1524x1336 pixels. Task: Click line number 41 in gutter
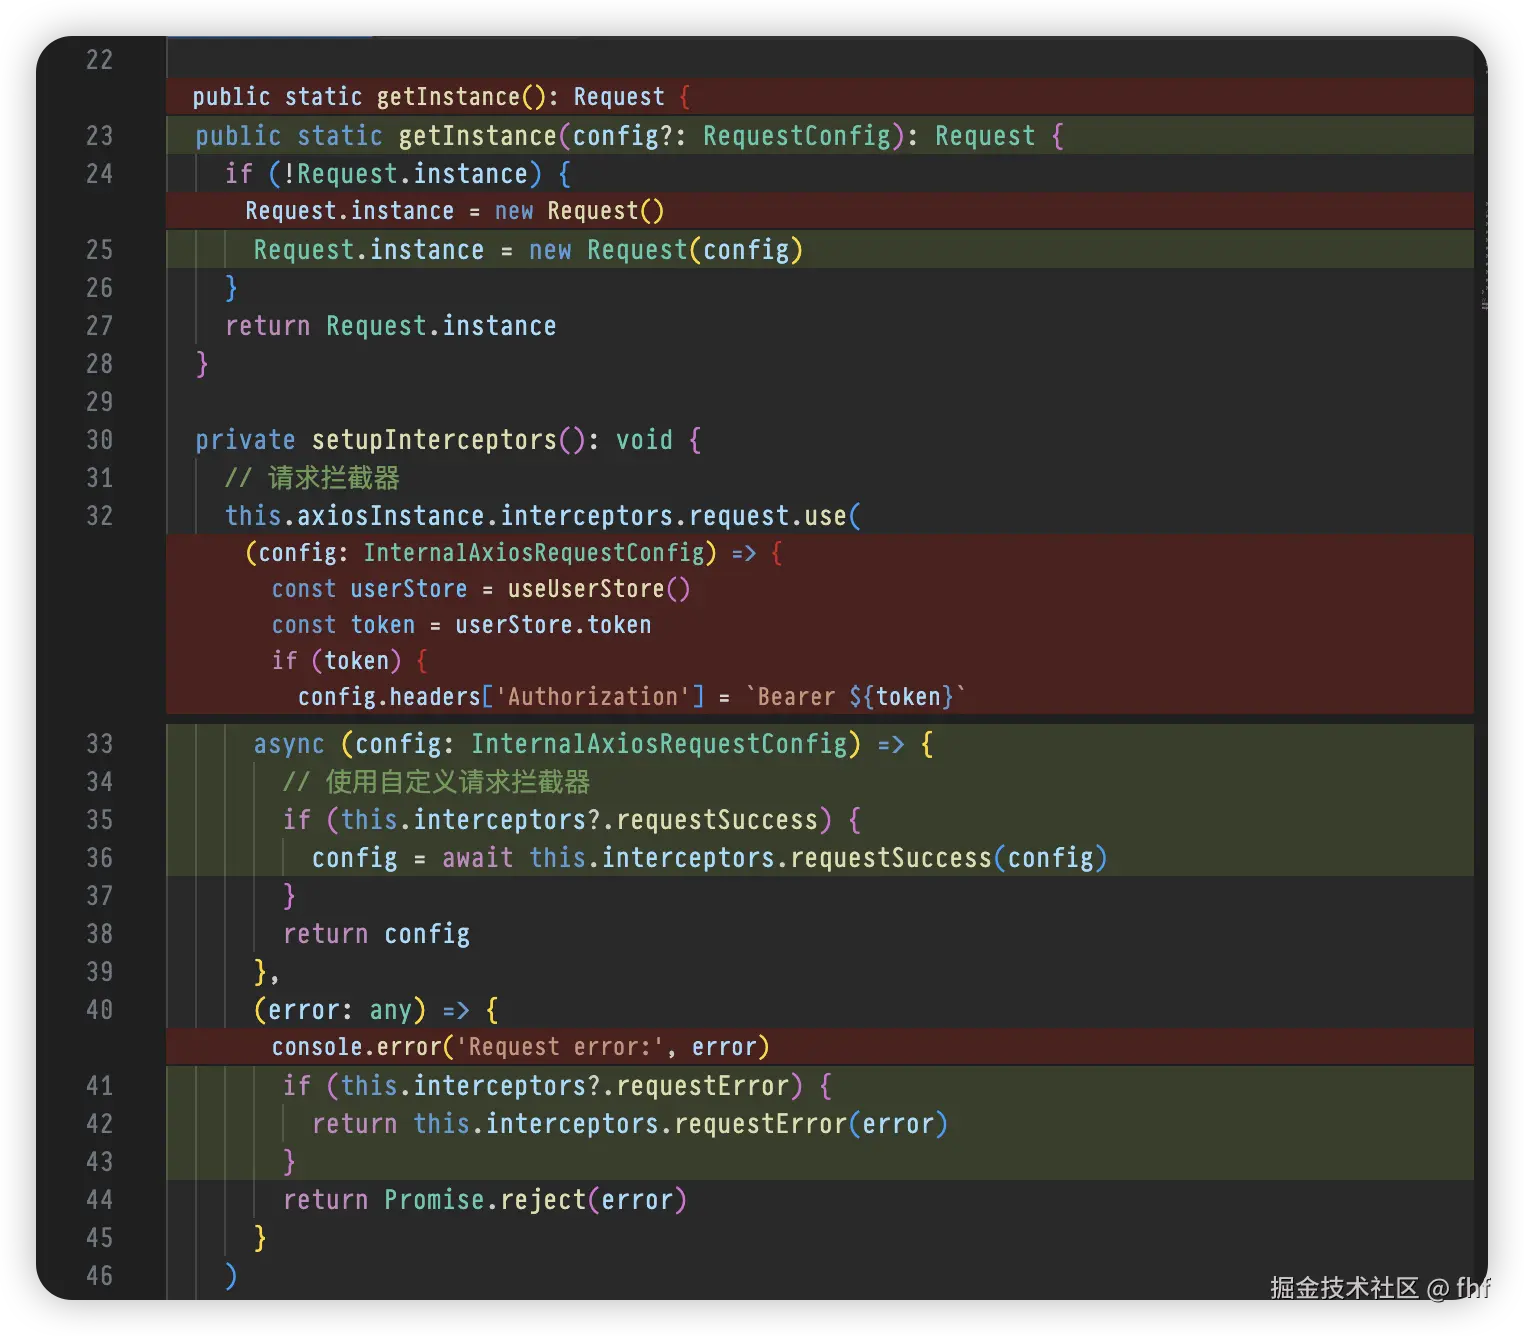tap(99, 1086)
